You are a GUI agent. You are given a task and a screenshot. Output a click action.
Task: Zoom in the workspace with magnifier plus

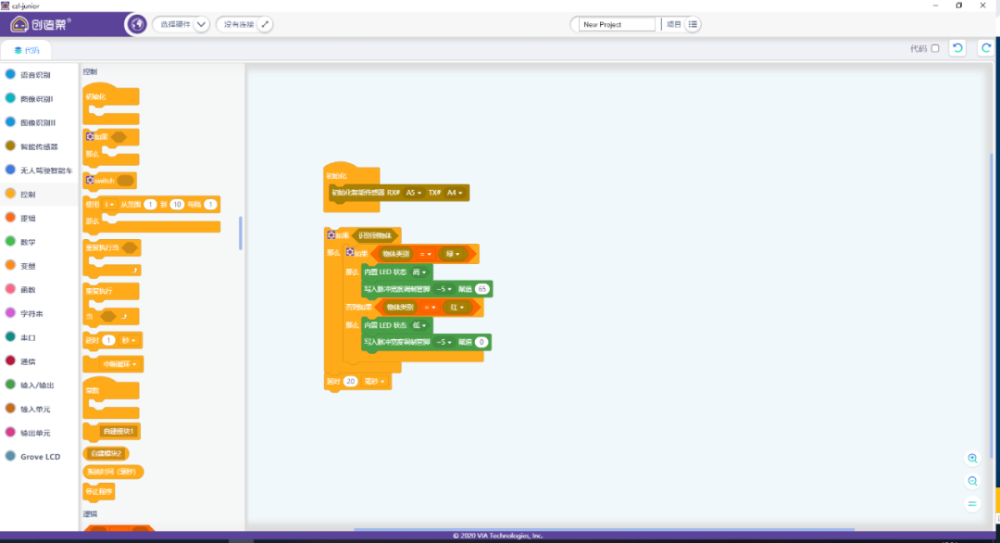972,458
